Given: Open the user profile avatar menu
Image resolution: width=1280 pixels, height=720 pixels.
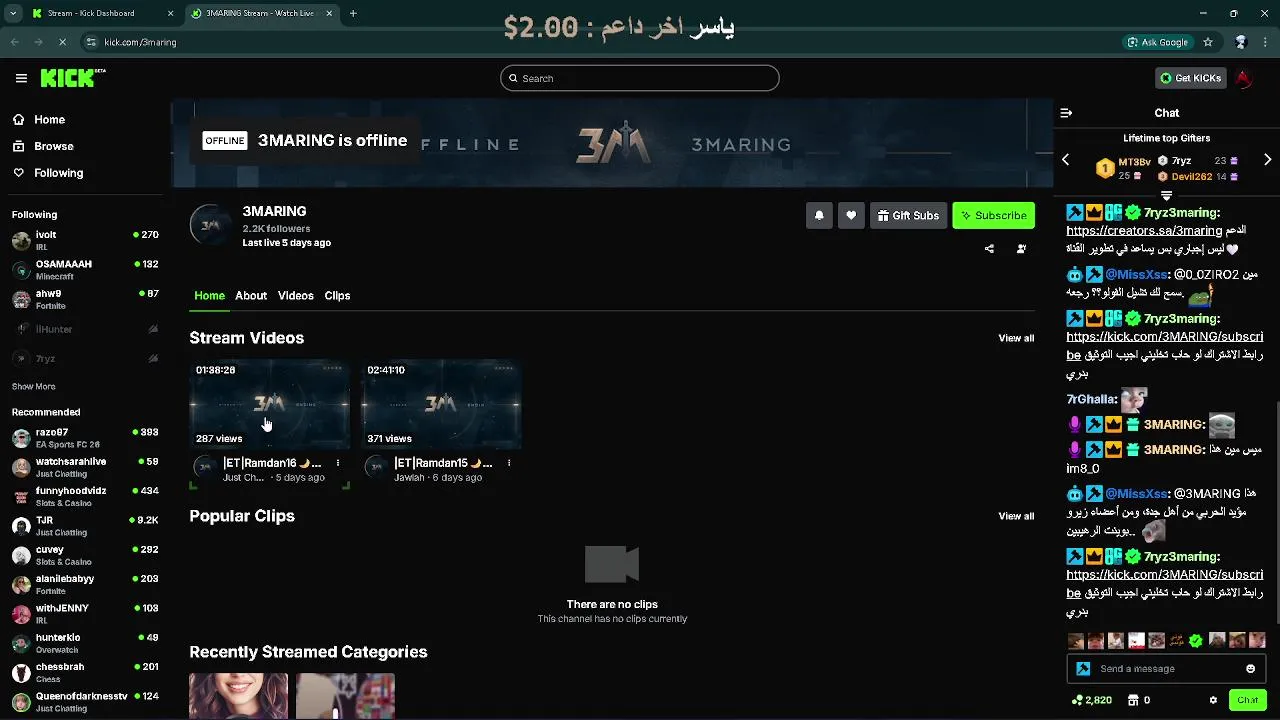Looking at the screenshot, I should pos(1244,78).
